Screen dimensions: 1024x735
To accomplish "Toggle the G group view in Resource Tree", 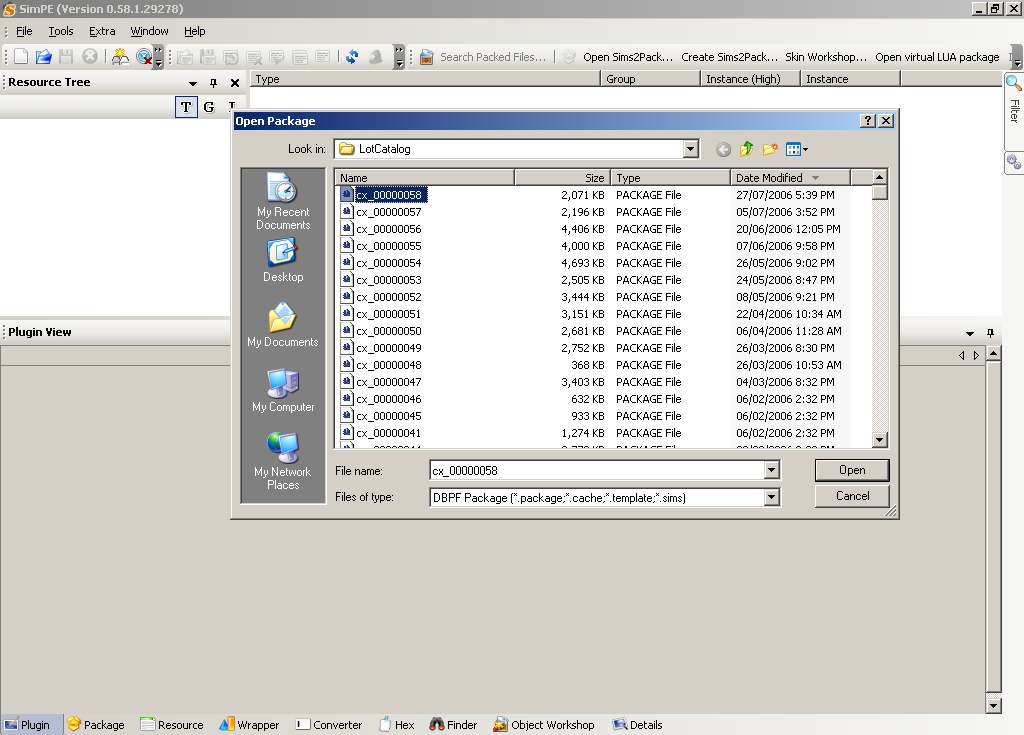I will tap(209, 107).
